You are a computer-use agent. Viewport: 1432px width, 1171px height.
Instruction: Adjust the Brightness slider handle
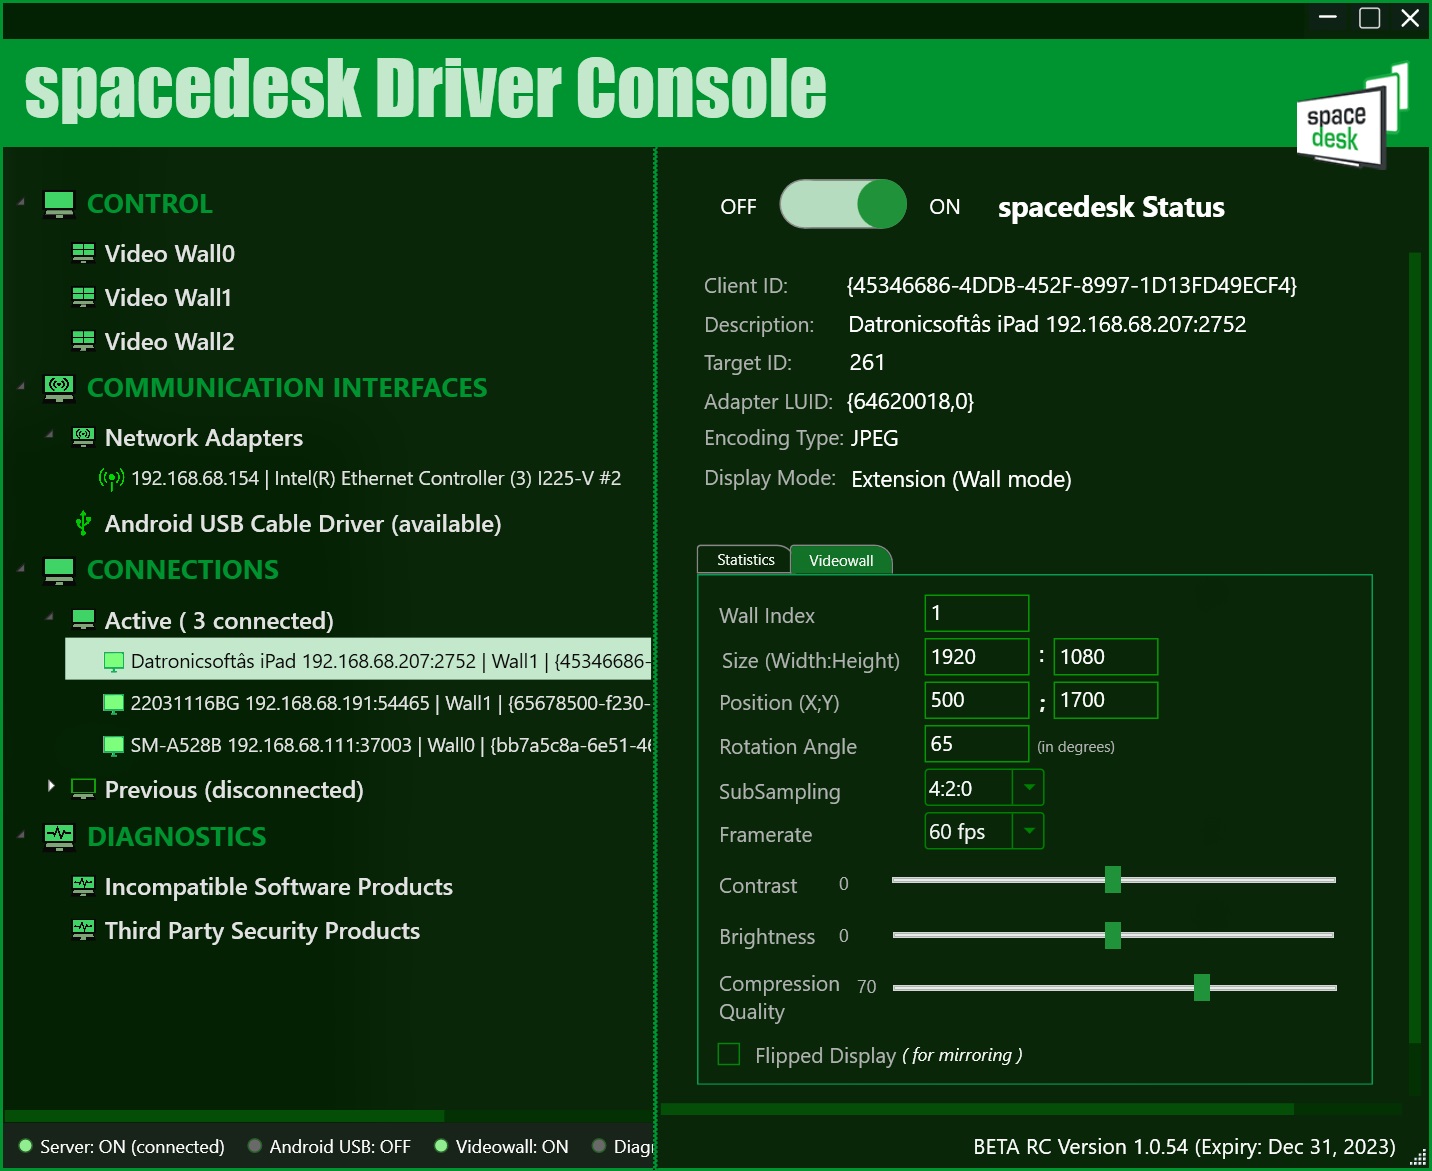(1113, 935)
